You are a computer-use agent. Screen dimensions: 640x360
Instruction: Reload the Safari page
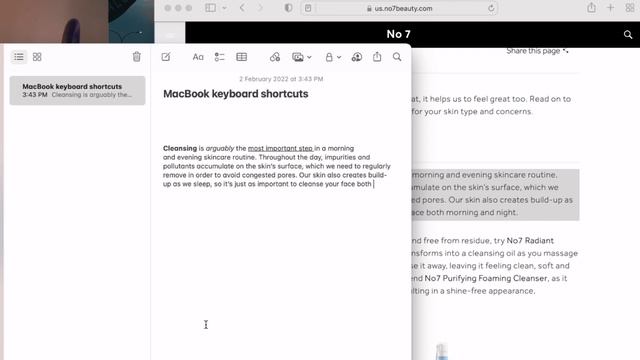tap(491, 8)
